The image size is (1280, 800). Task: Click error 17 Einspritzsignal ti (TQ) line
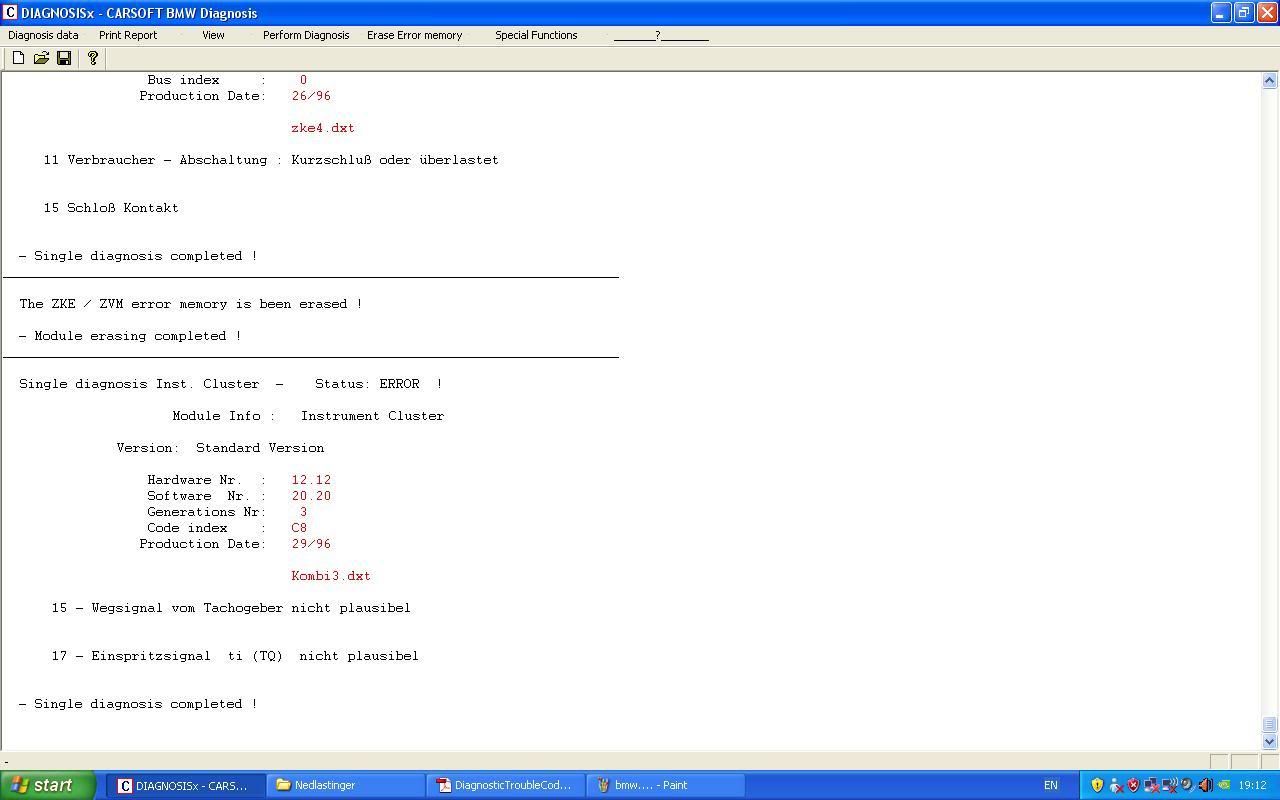click(x=235, y=656)
